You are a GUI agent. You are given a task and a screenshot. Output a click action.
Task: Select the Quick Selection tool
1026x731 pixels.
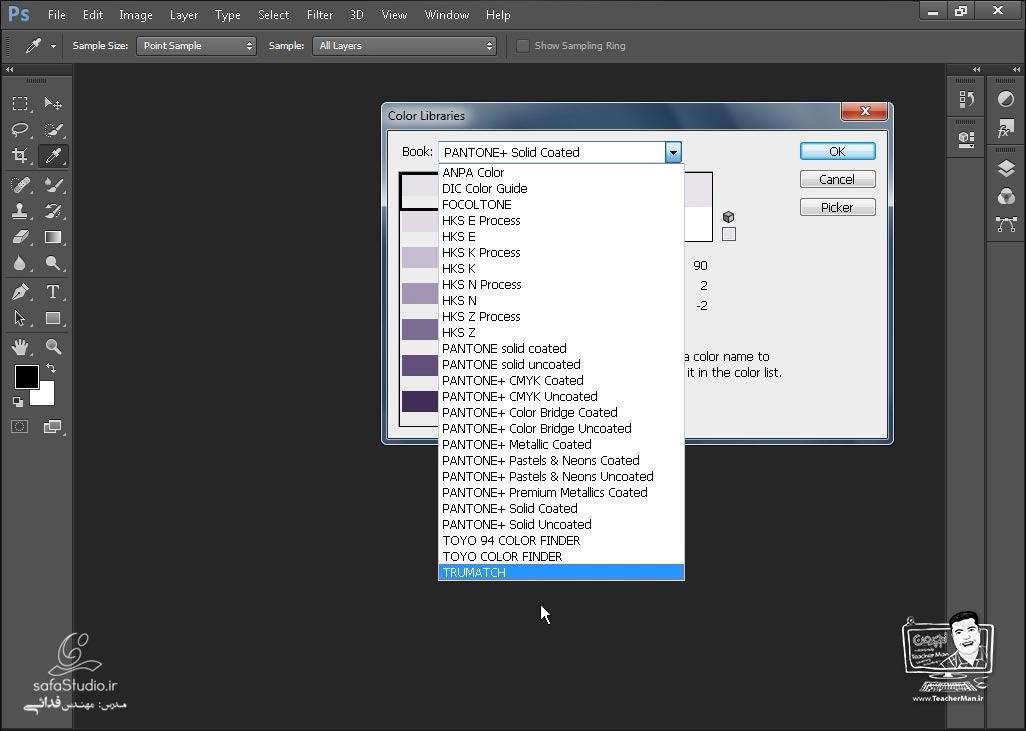[53, 130]
